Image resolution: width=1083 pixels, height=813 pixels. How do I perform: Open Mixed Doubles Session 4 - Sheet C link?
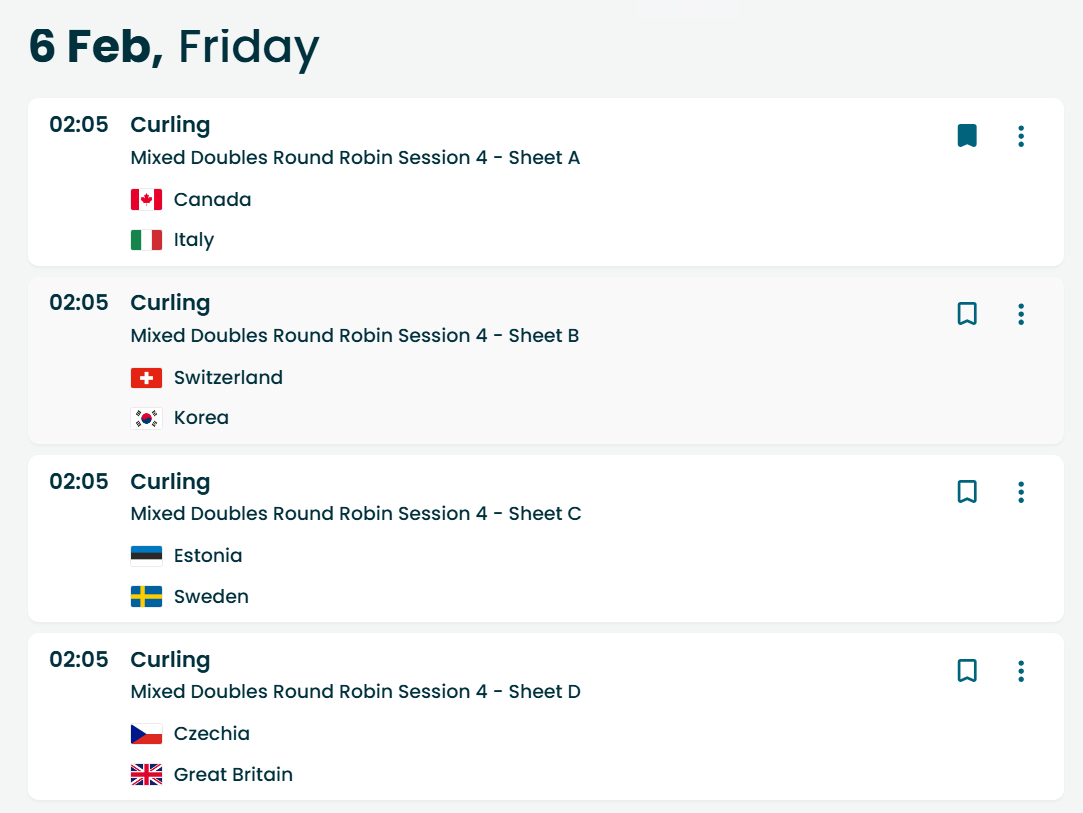pos(355,514)
